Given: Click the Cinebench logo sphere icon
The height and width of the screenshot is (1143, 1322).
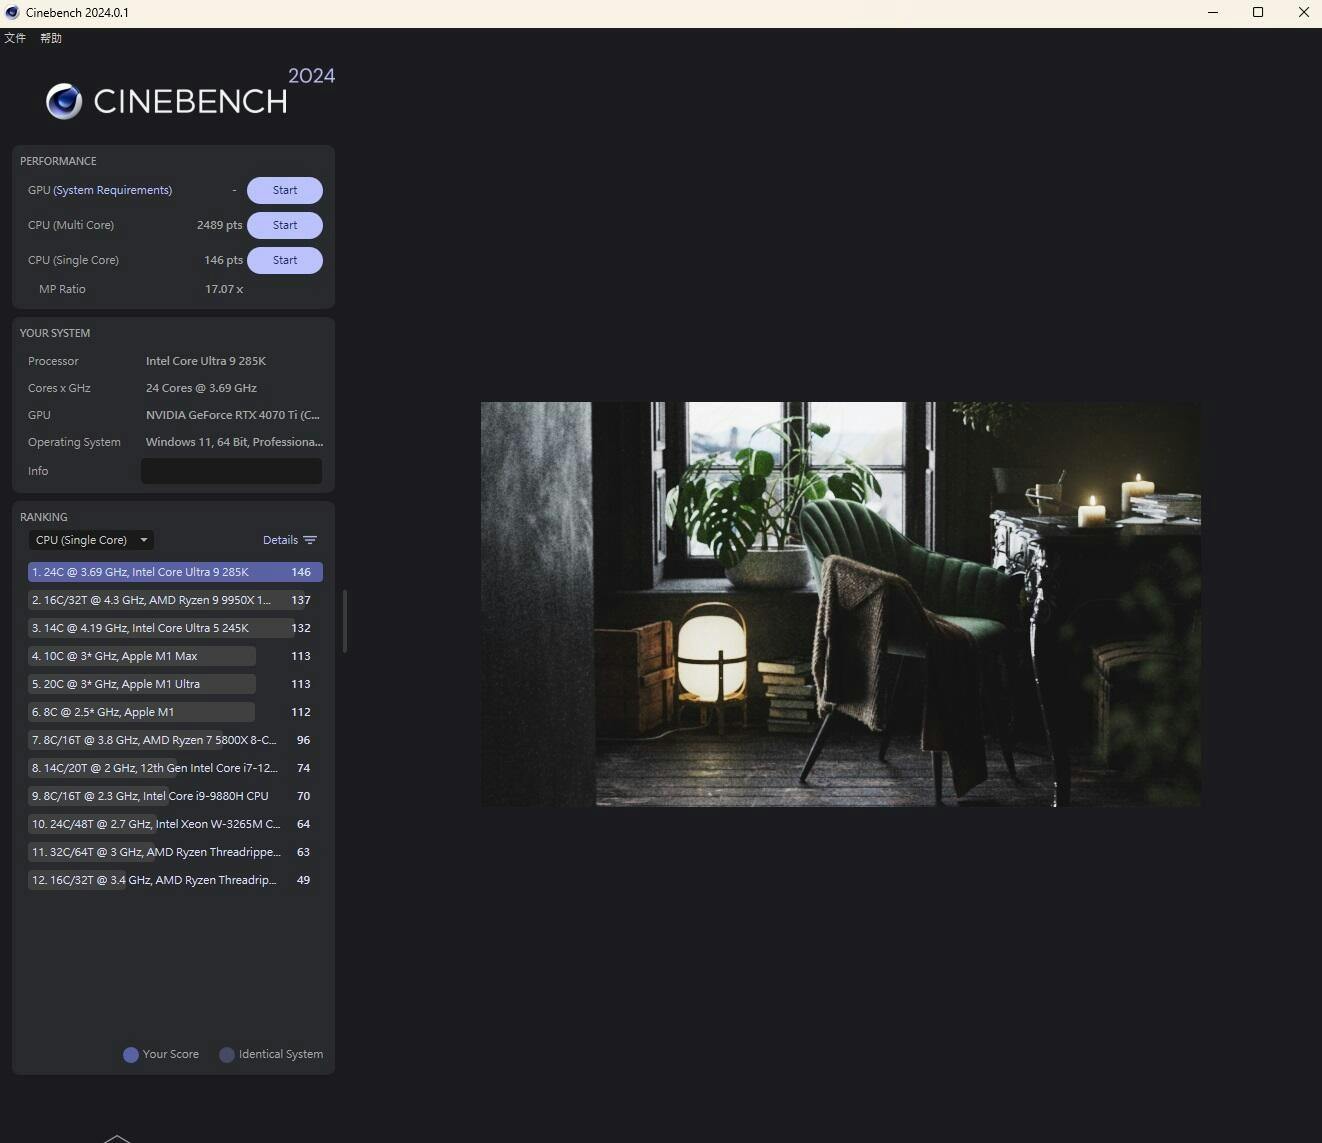Looking at the screenshot, I should click(x=64, y=101).
